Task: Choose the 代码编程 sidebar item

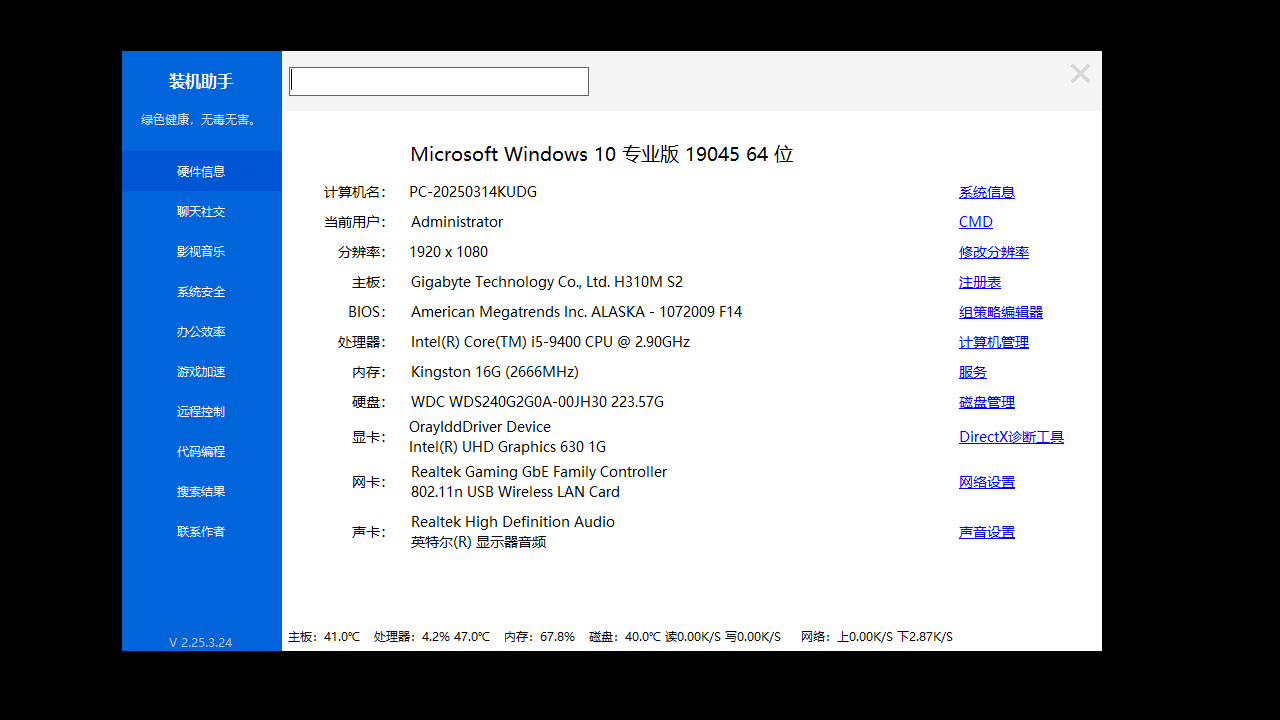Action: (202, 451)
